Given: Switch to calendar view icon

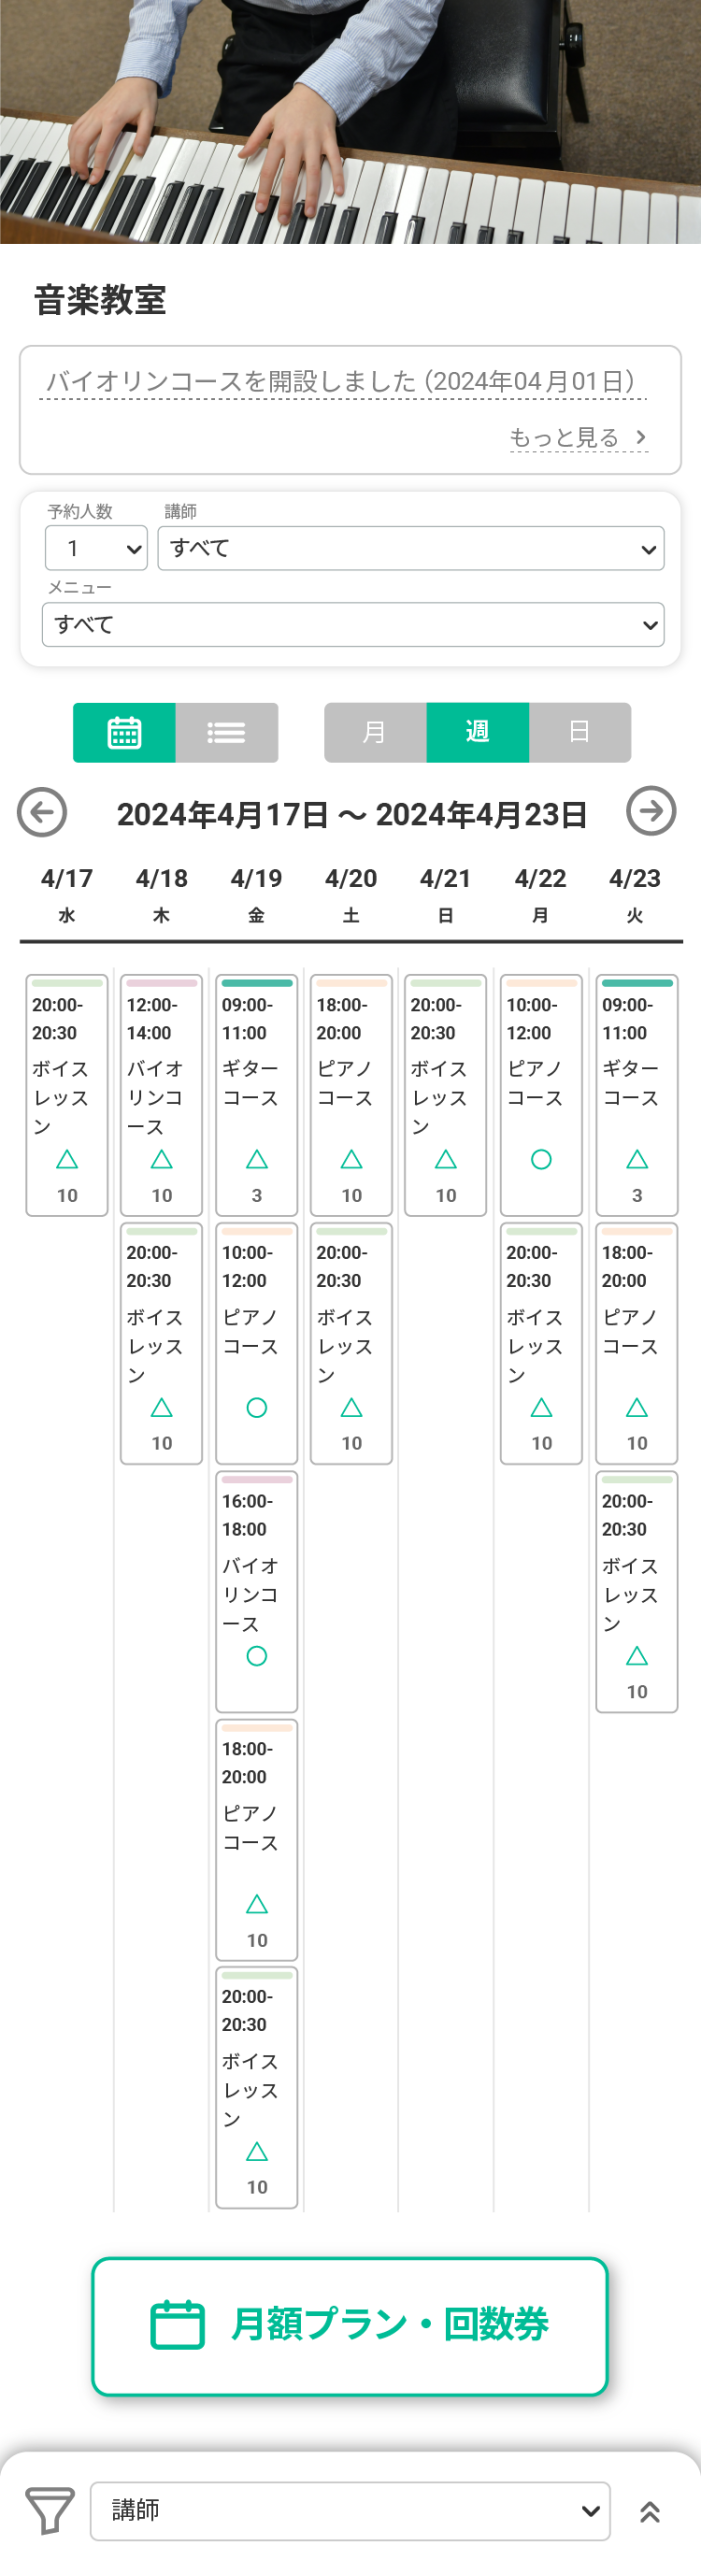Looking at the screenshot, I should (124, 732).
